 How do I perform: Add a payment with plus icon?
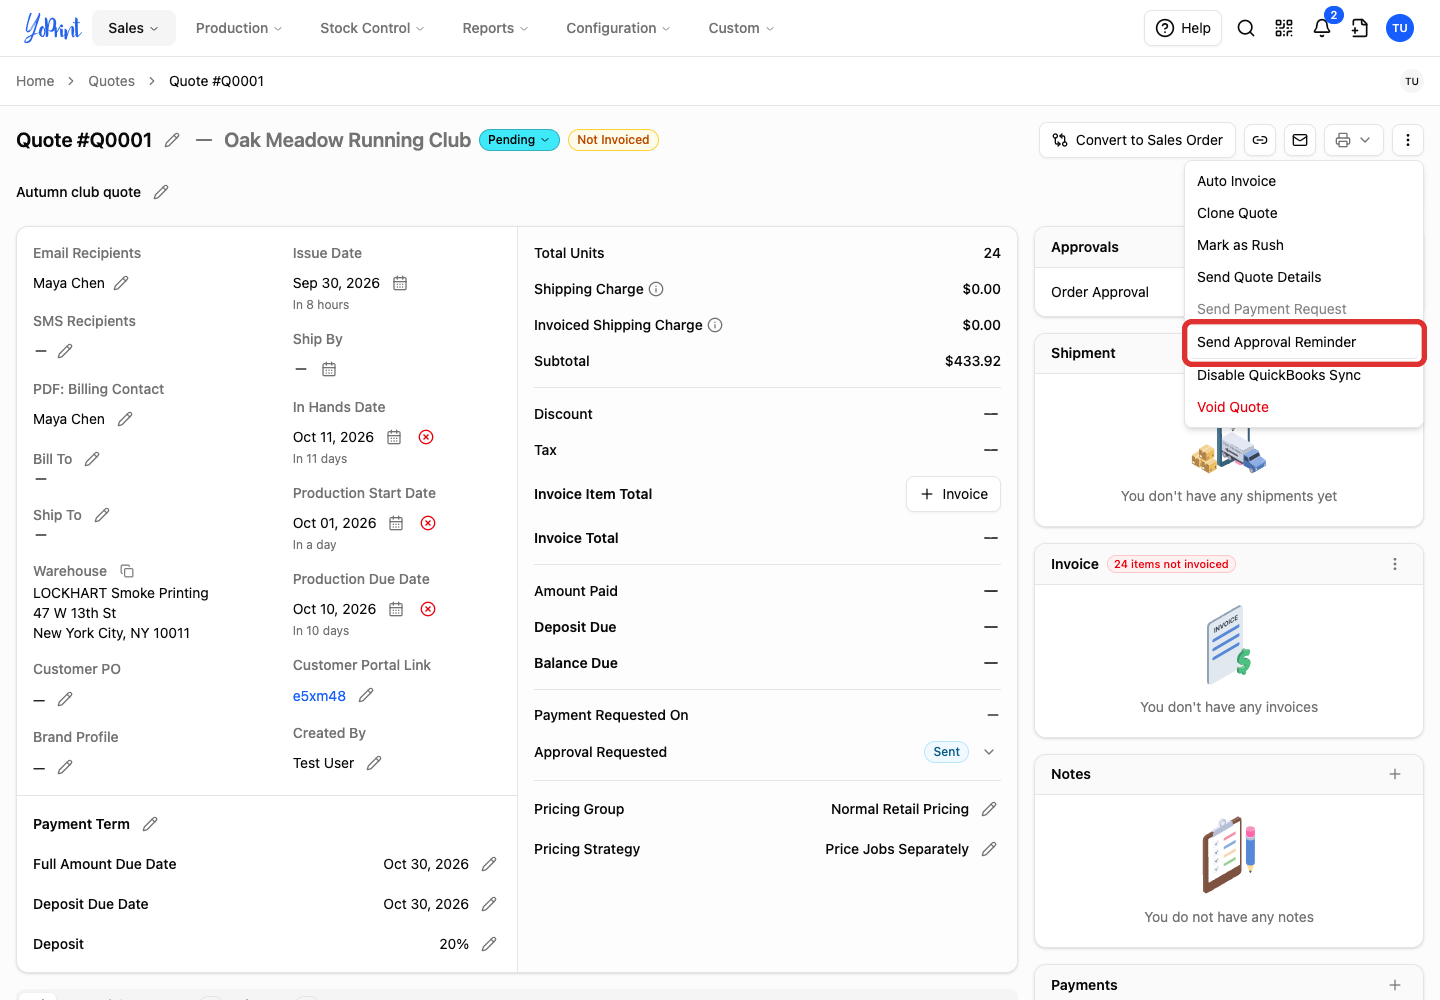pyautogui.click(x=1395, y=985)
